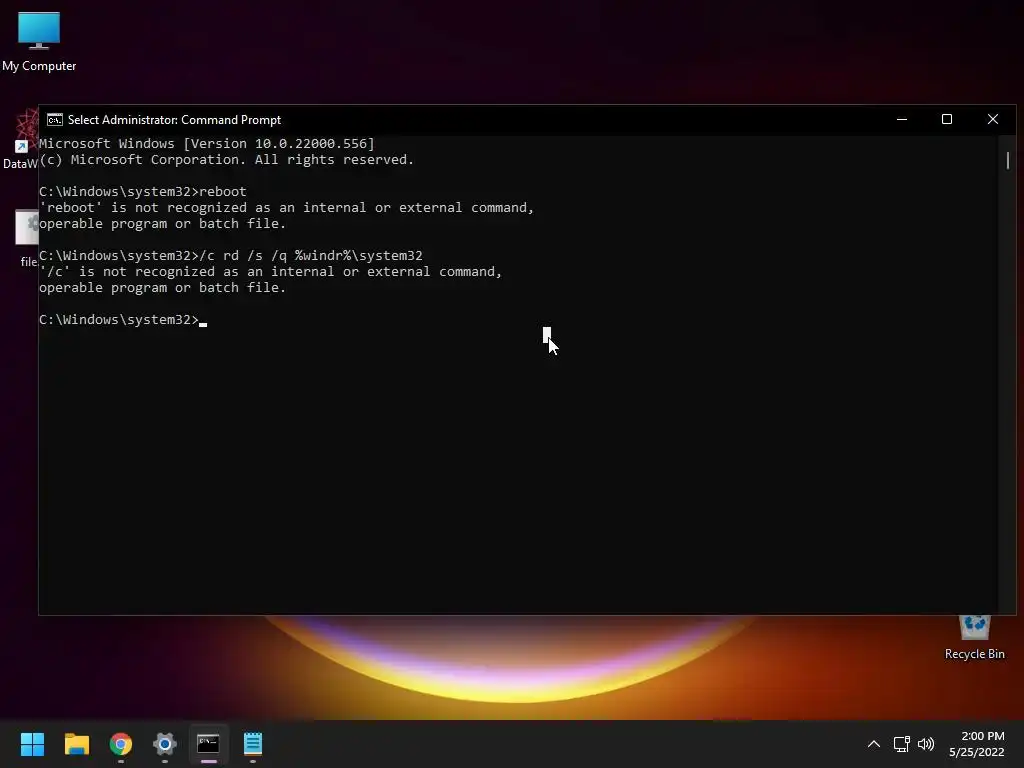Close the Command Prompt window
This screenshot has width=1024, height=768.
pyautogui.click(x=993, y=120)
